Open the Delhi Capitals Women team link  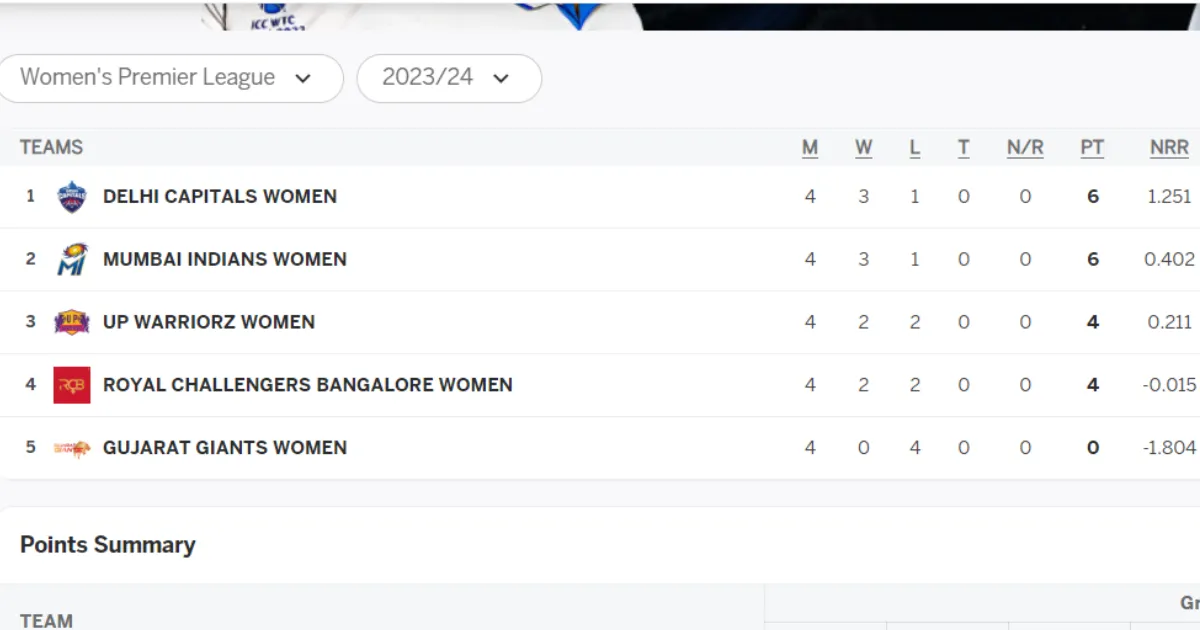click(x=220, y=197)
